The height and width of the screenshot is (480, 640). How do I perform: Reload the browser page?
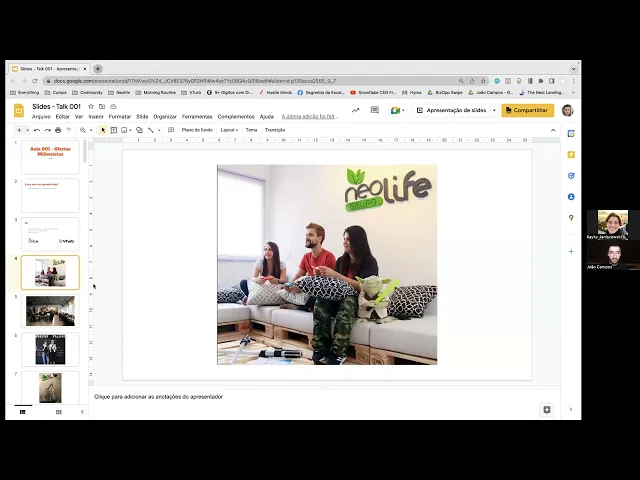(x=35, y=81)
